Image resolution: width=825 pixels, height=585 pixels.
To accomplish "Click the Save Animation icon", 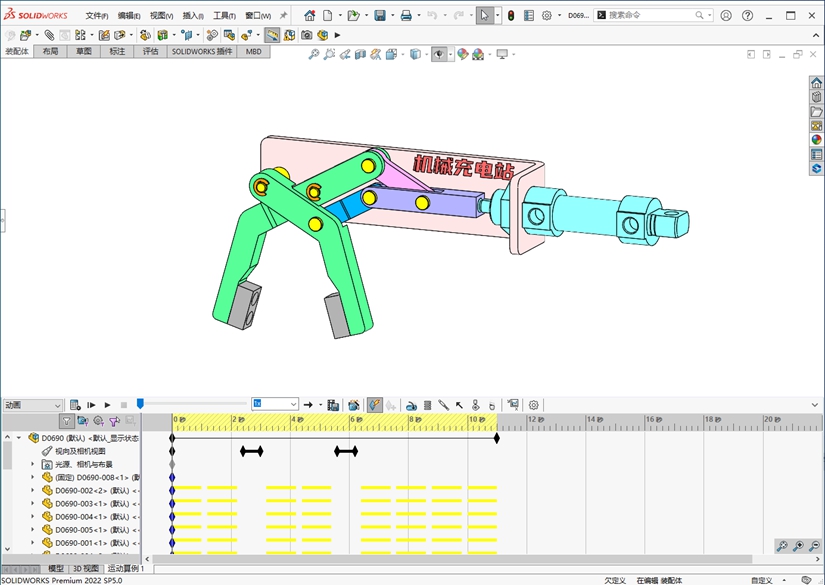I will tap(333, 405).
